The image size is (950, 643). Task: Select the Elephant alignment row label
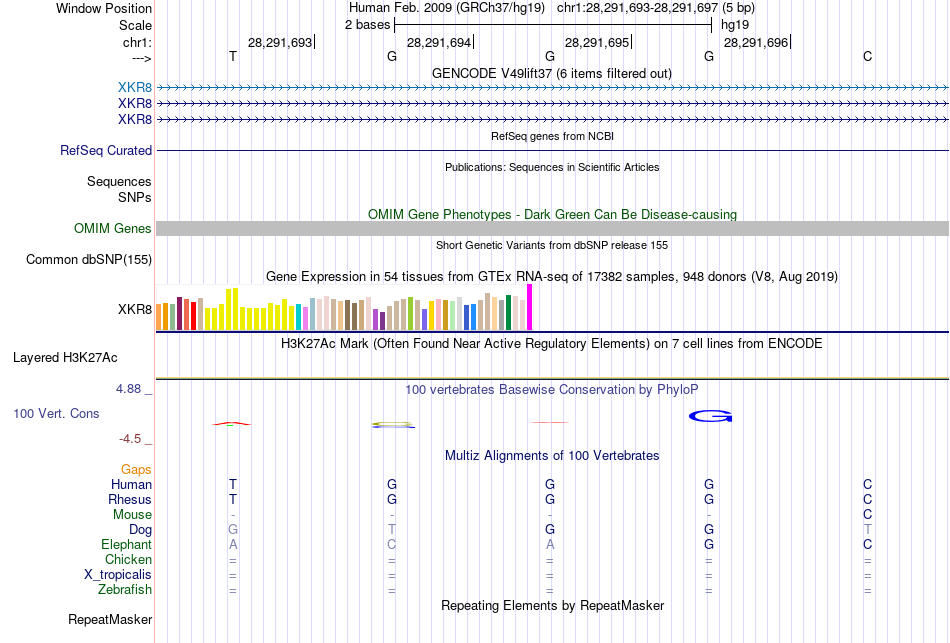[x=126, y=544]
